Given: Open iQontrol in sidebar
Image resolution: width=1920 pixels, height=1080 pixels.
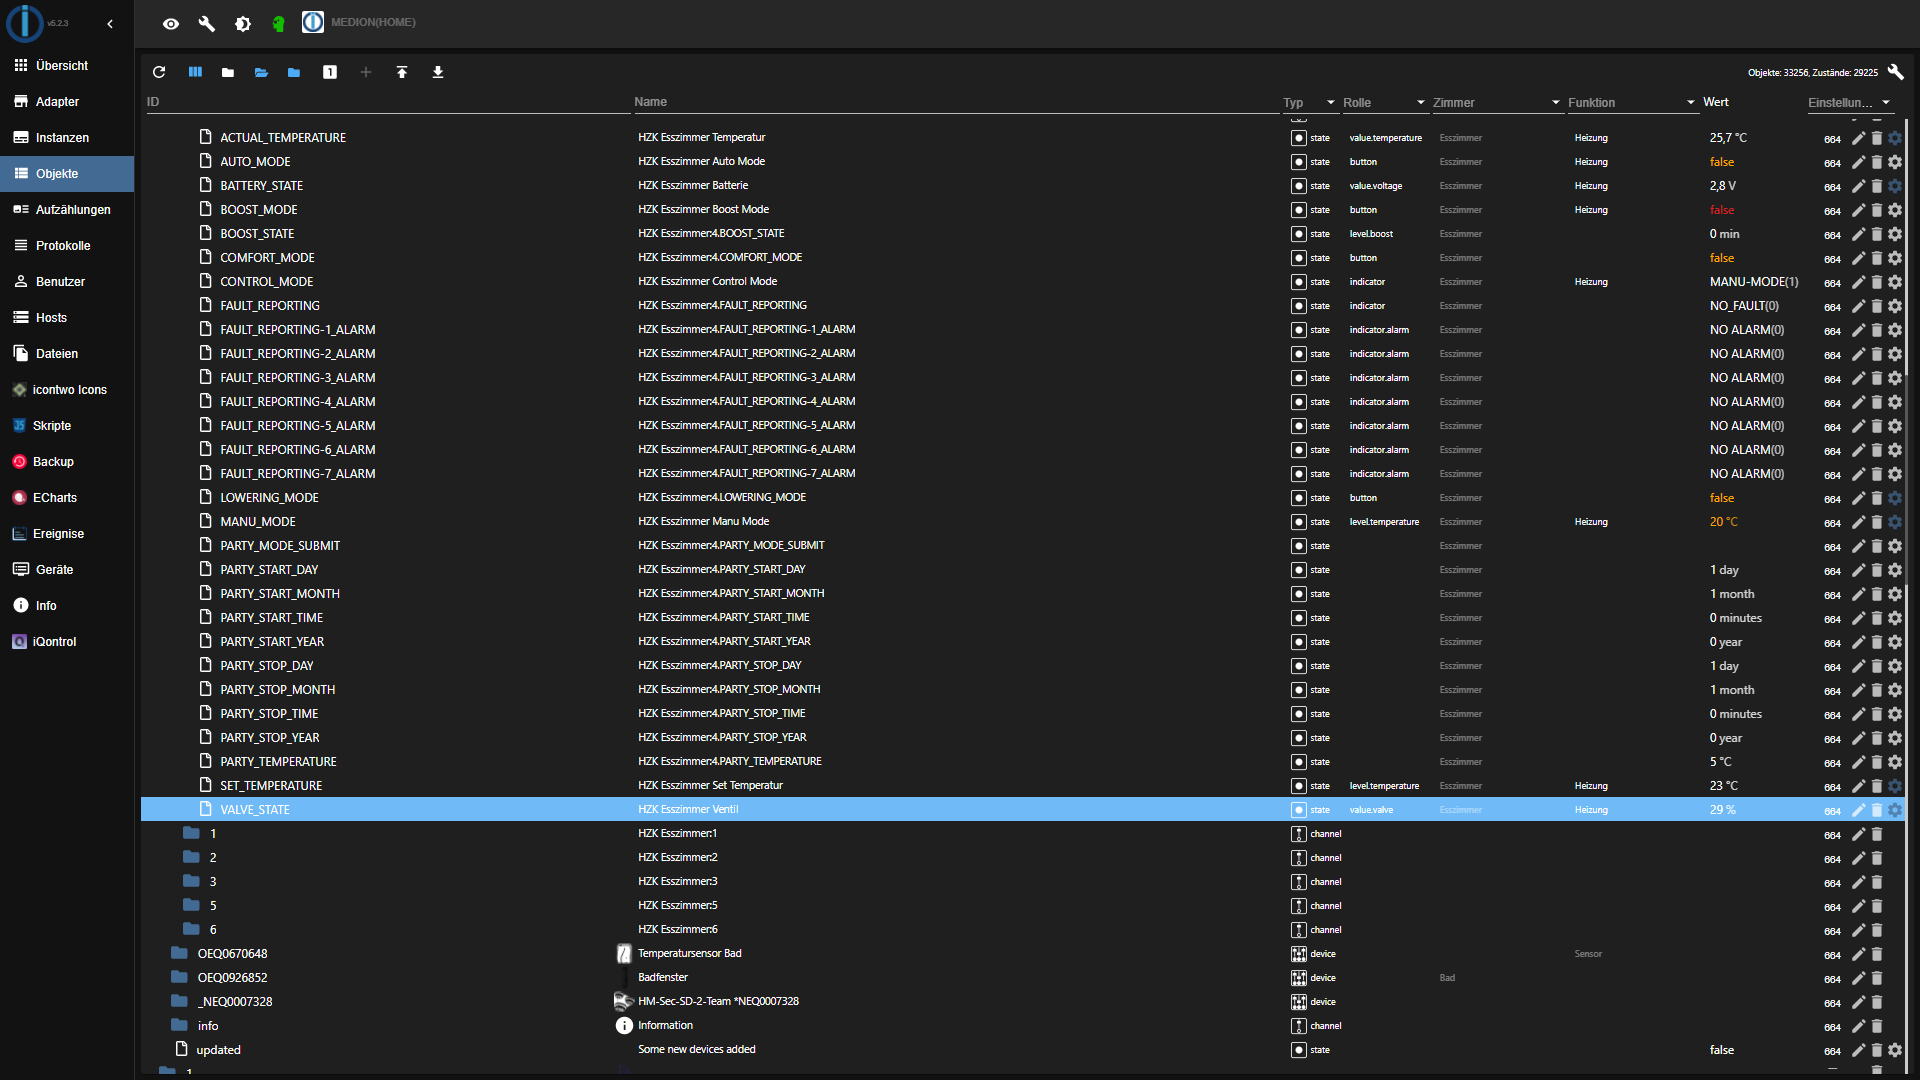Looking at the screenshot, I should tap(67, 641).
